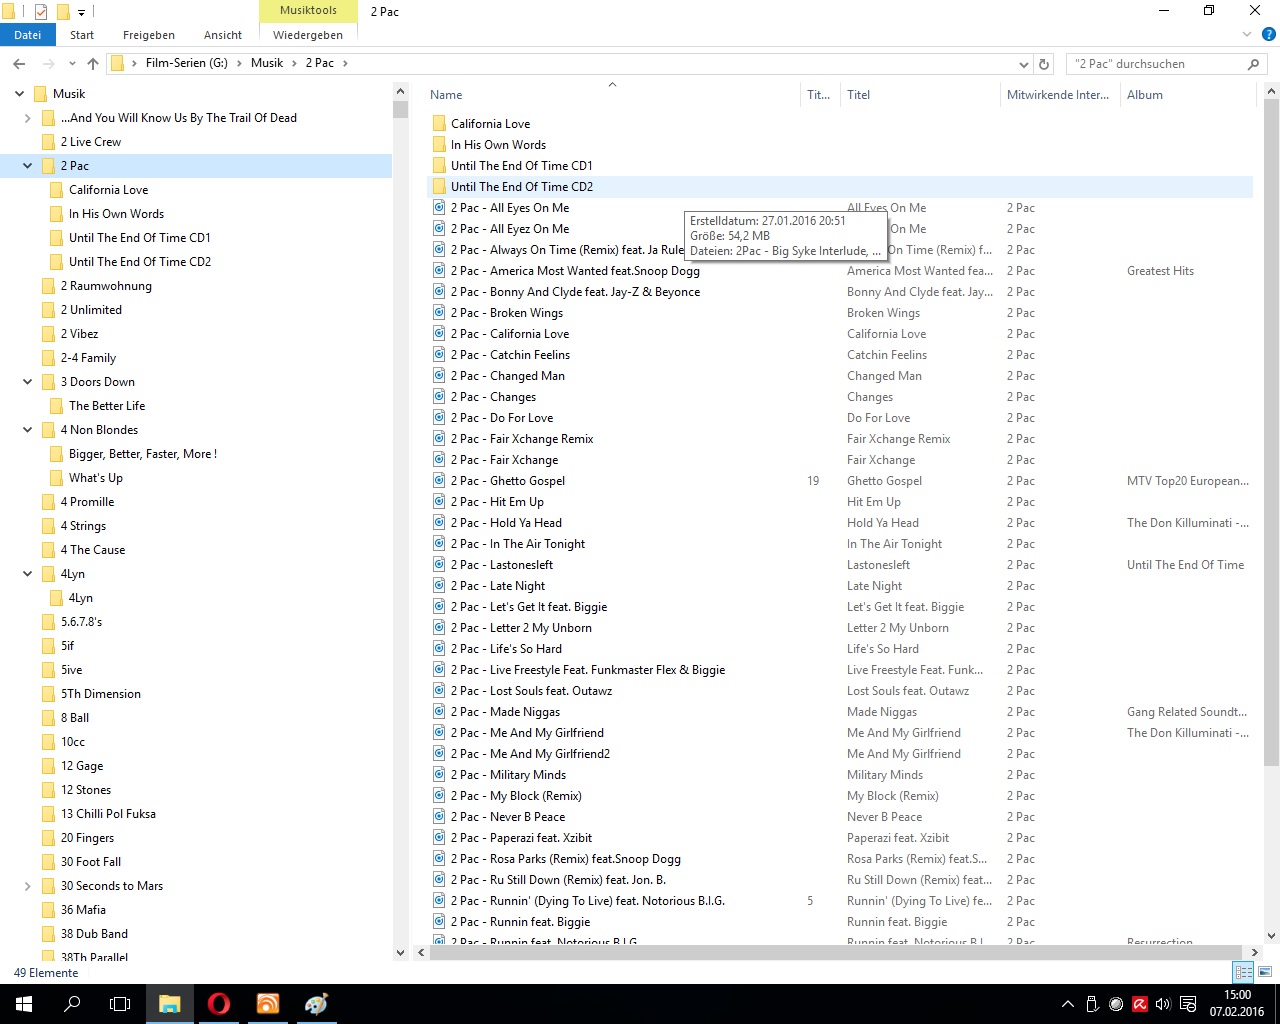Switch to the Start ribbon tab
The image size is (1280, 1024).
pyautogui.click(x=82, y=35)
